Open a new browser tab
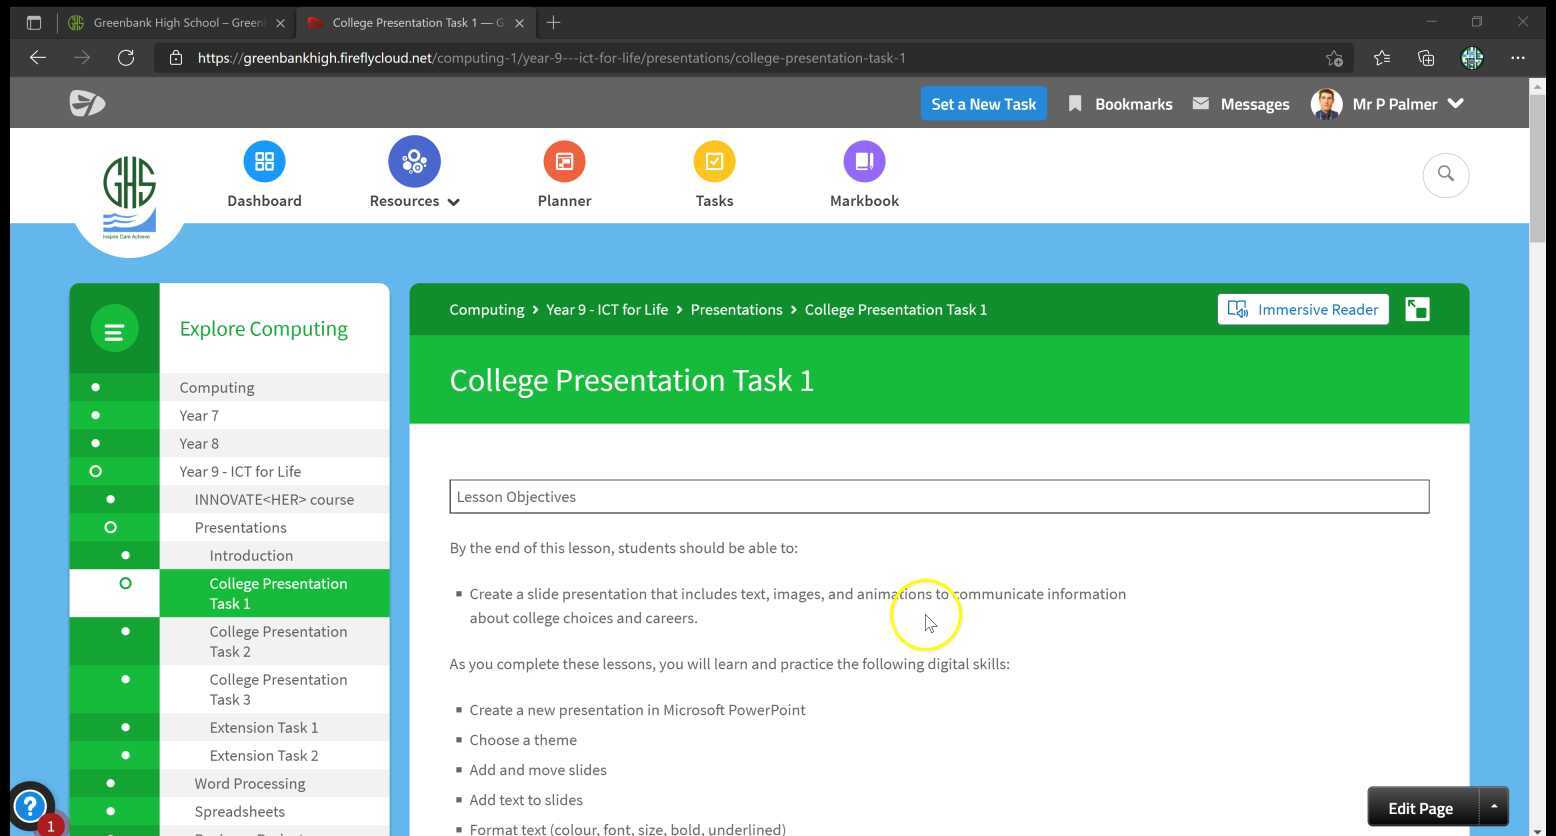The image size is (1556, 836). coord(553,22)
